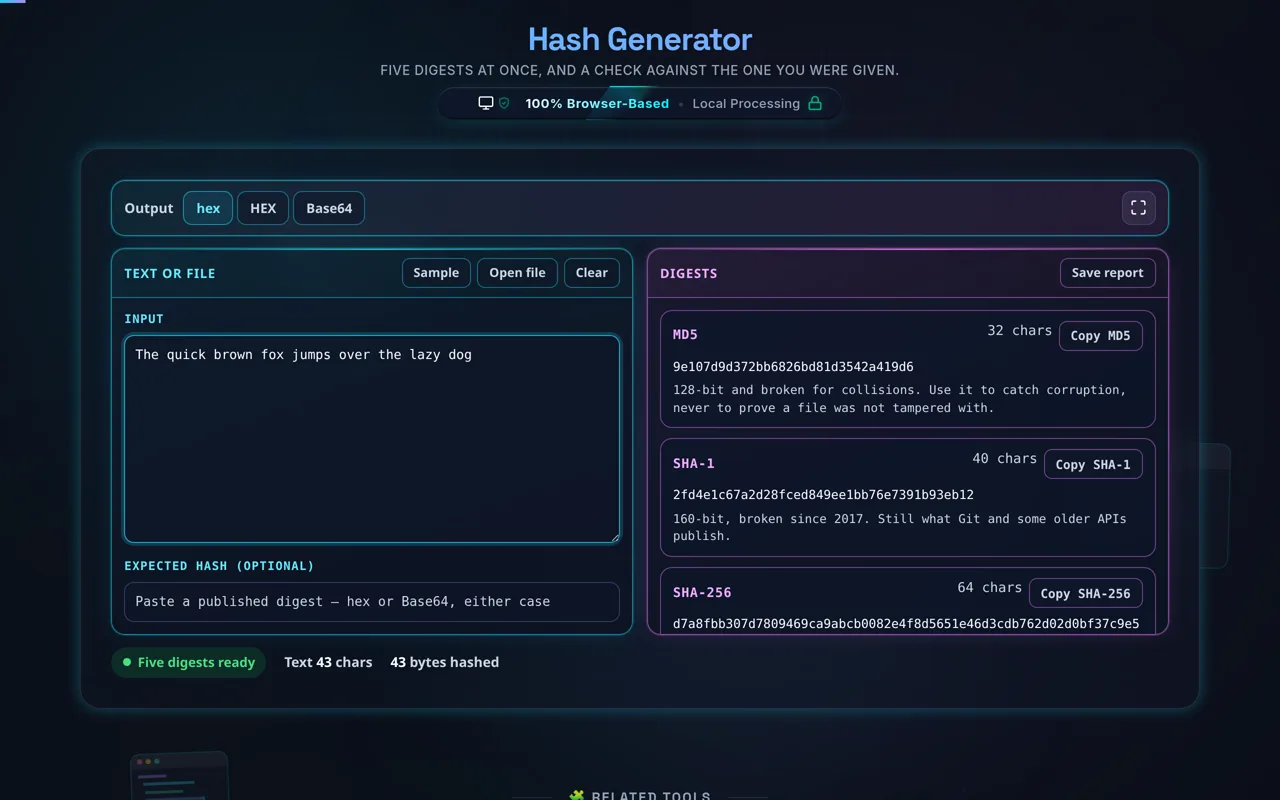Image resolution: width=1280 pixels, height=800 pixels.
Task: Load the Sample text
Action: tap(436, 273)
